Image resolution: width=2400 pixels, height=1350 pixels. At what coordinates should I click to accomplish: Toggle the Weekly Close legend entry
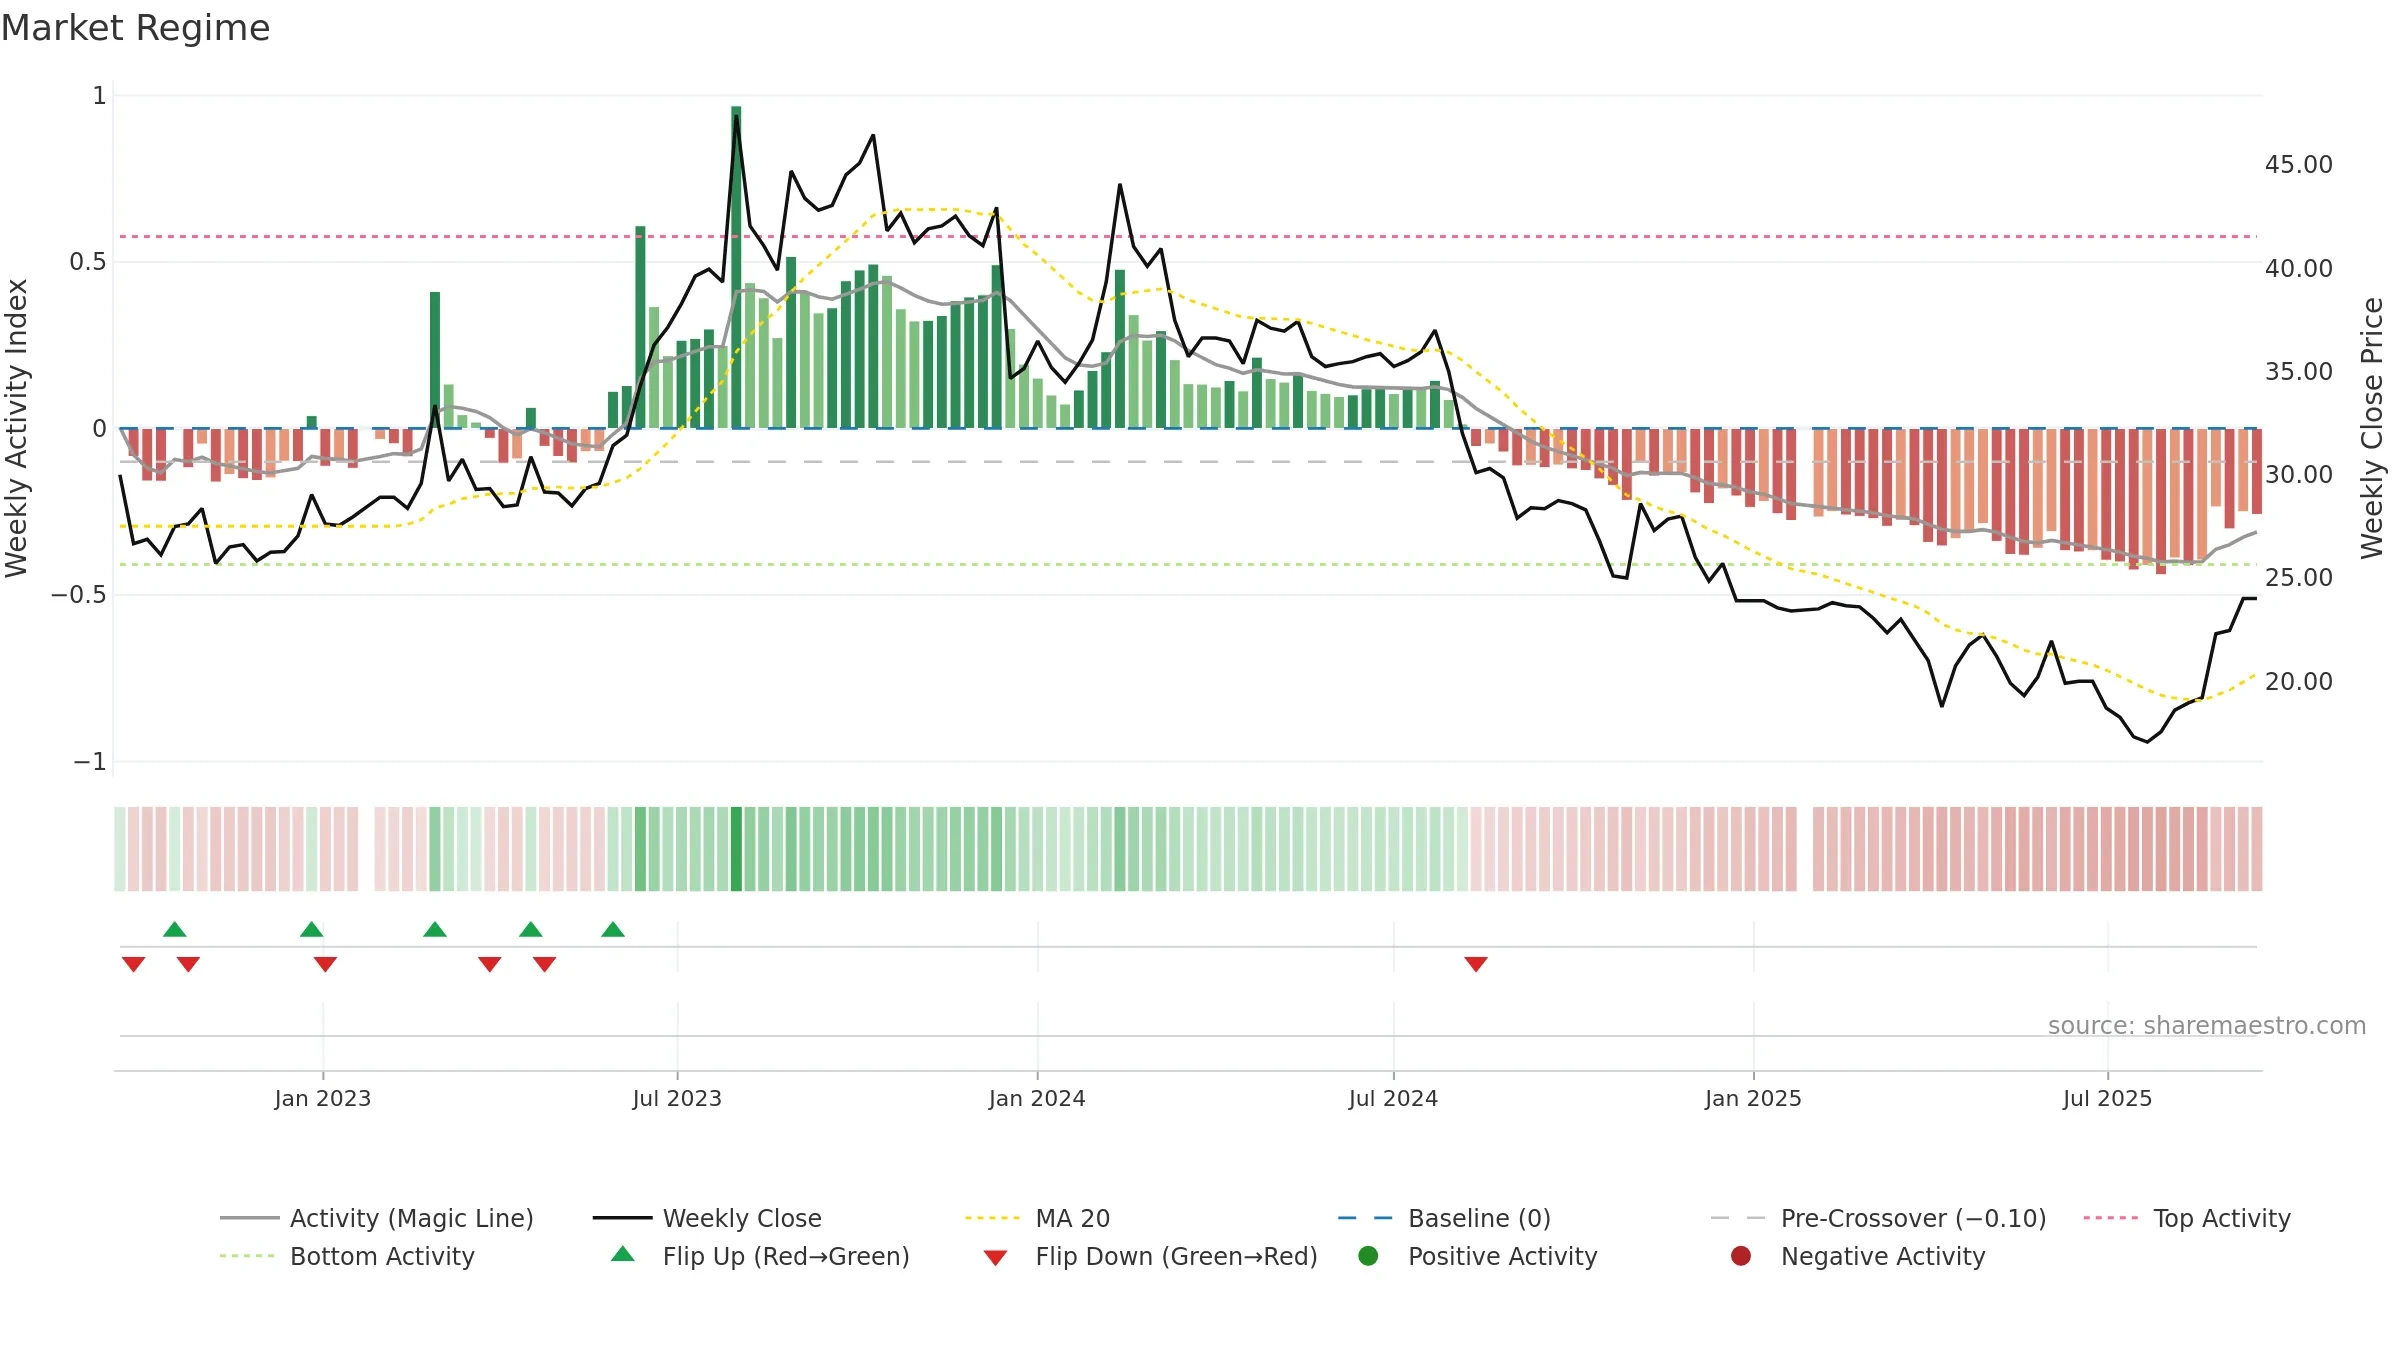point(707,1218)
